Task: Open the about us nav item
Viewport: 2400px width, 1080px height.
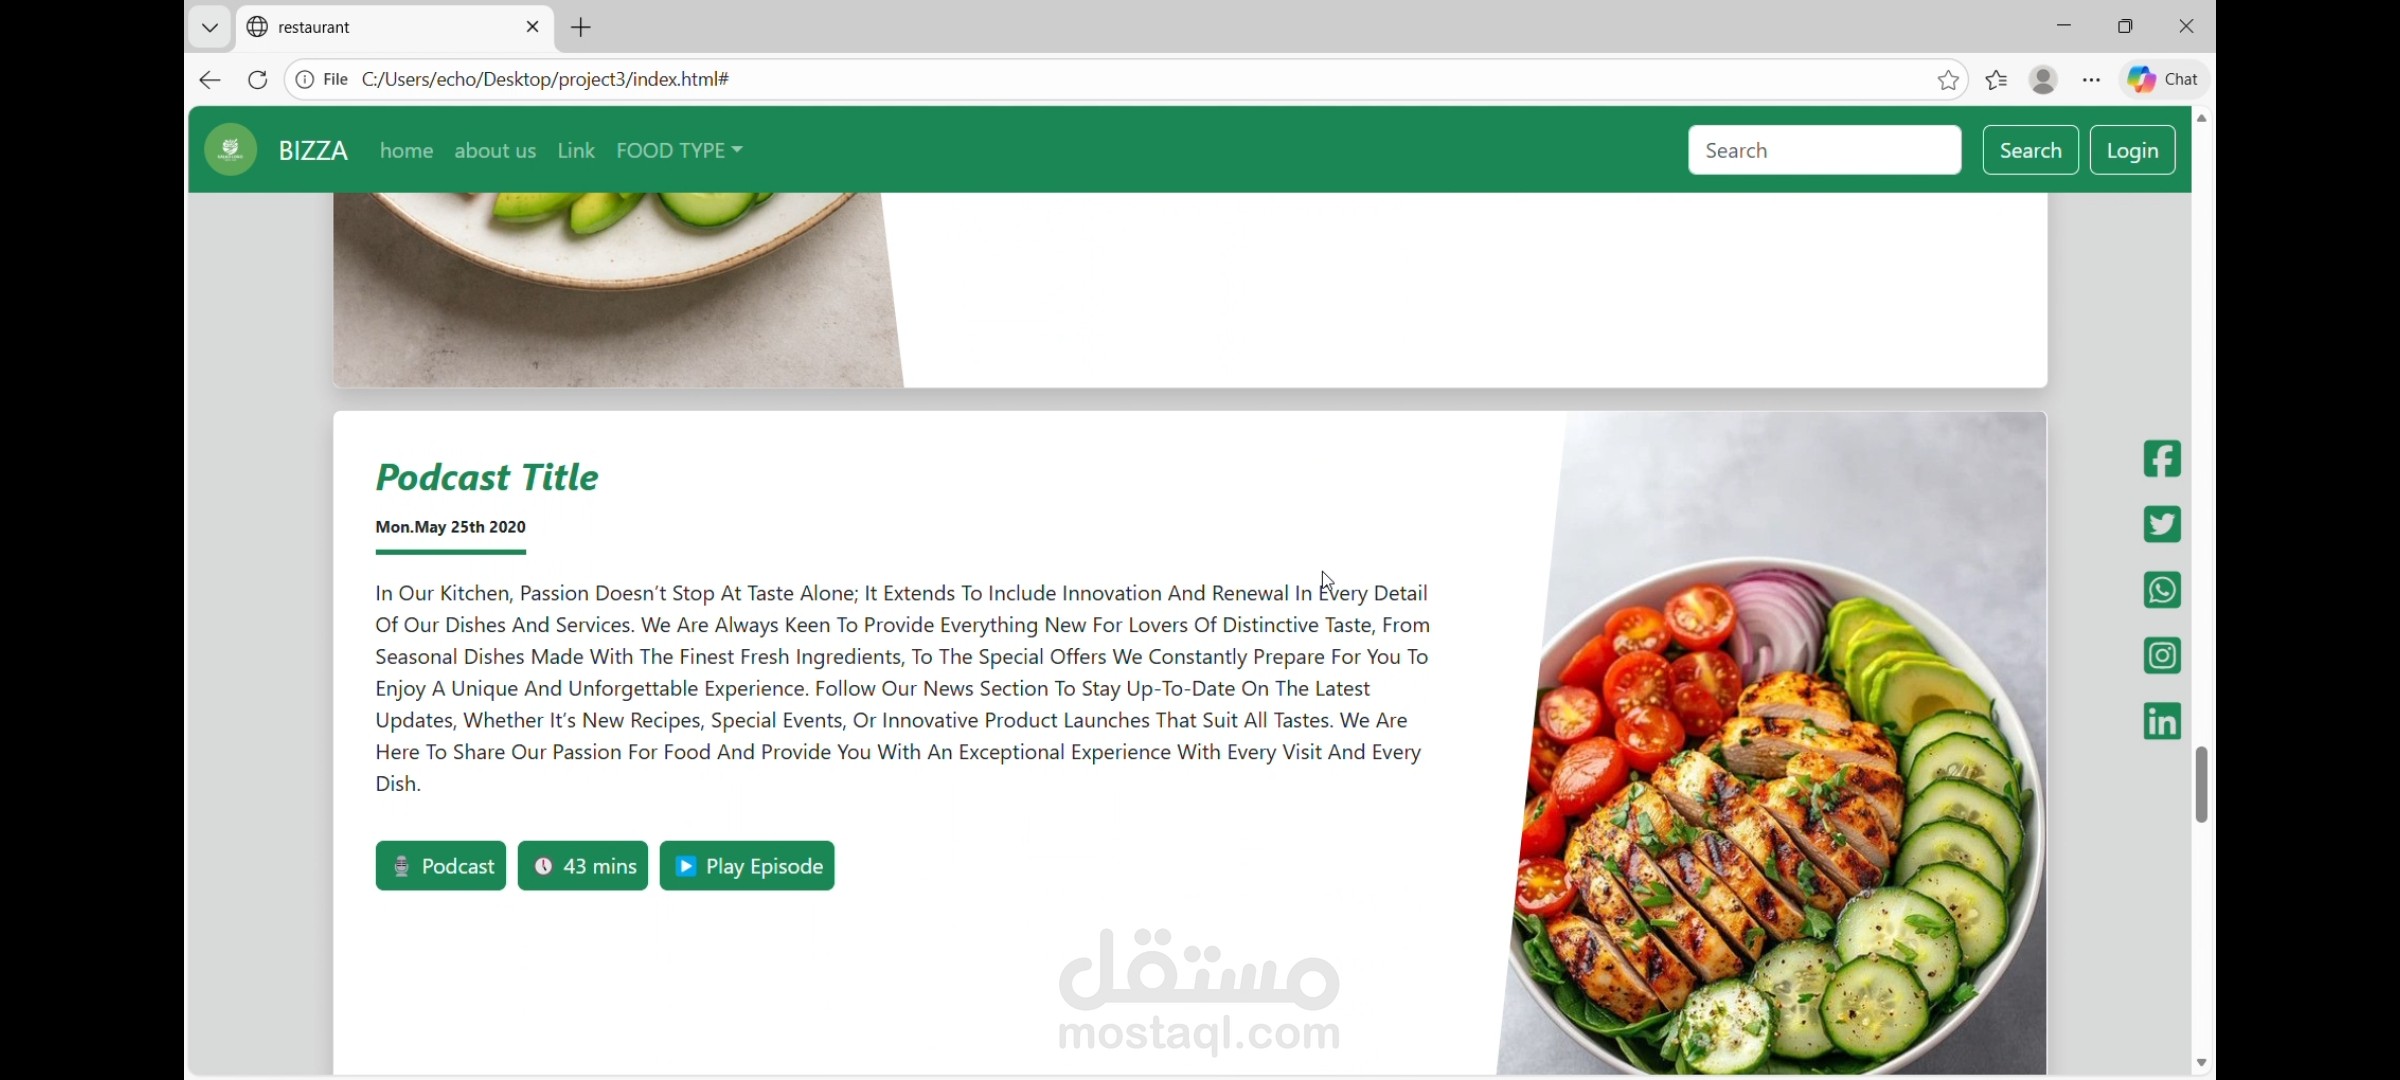Action: (x=495, y=150)
